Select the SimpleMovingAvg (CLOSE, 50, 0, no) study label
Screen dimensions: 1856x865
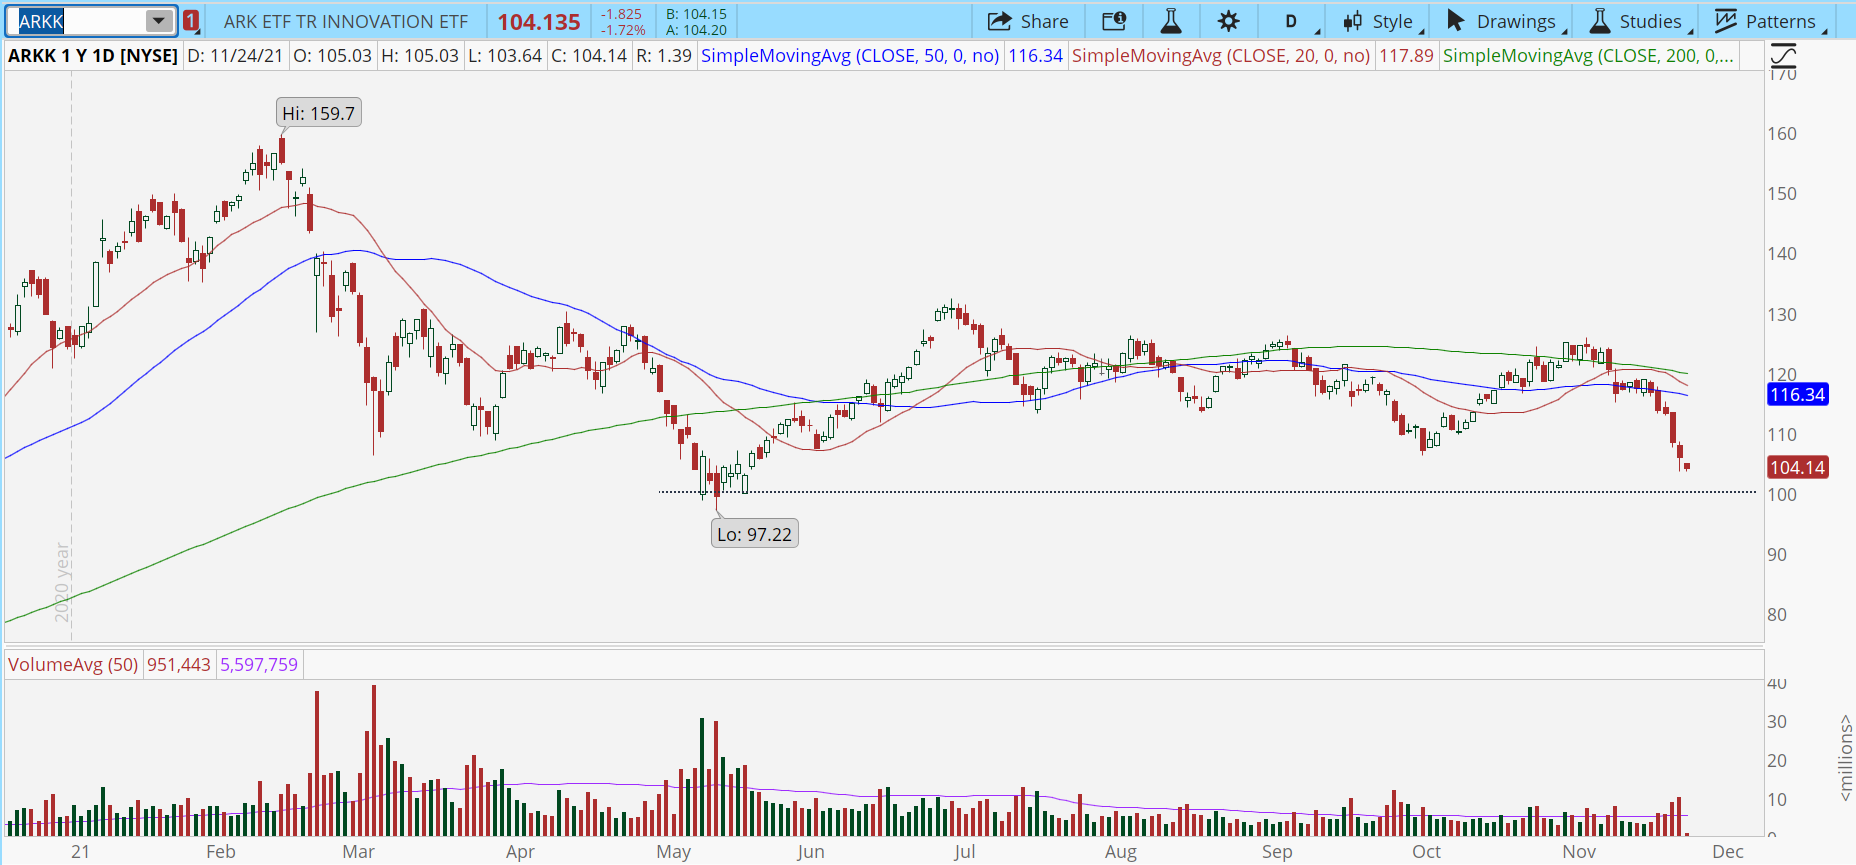(850, 56)
